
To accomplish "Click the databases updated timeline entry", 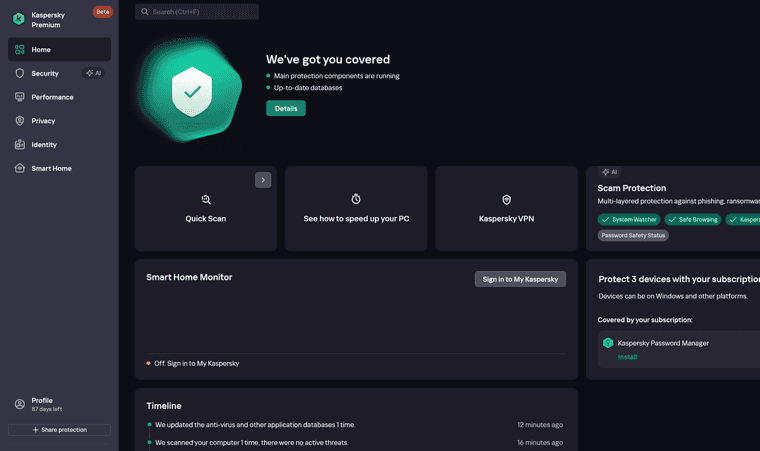I will (x=255, y=425).
